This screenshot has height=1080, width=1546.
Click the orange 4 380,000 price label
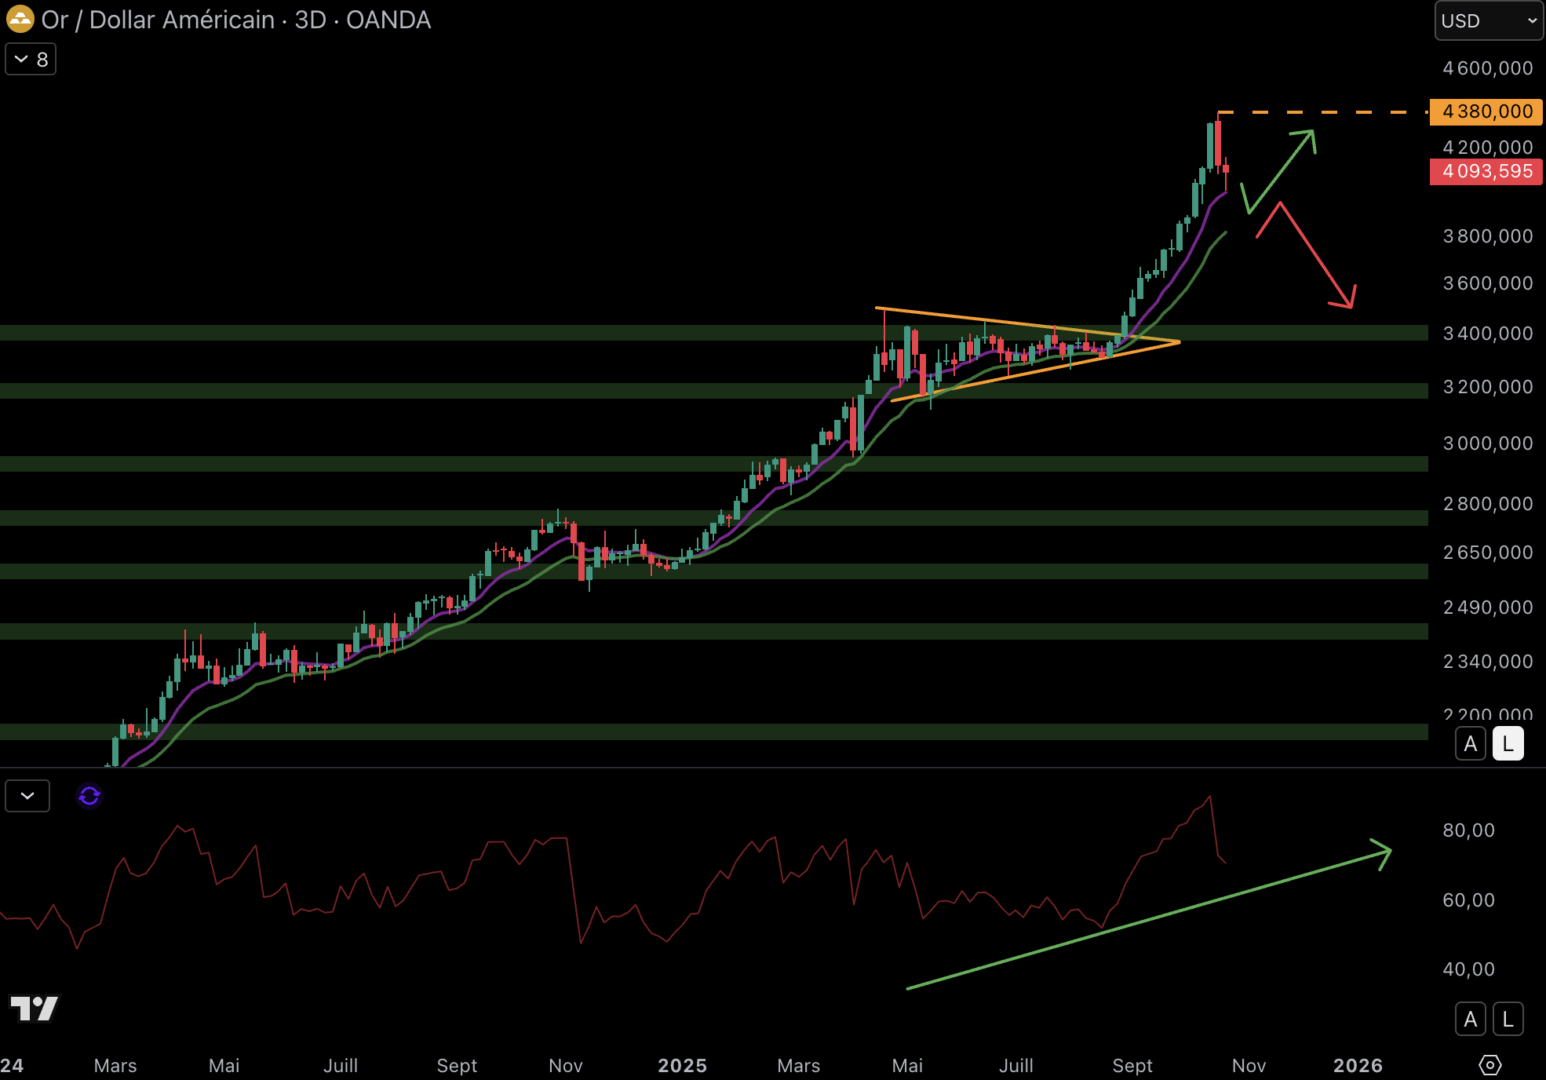coord(1486,112)
